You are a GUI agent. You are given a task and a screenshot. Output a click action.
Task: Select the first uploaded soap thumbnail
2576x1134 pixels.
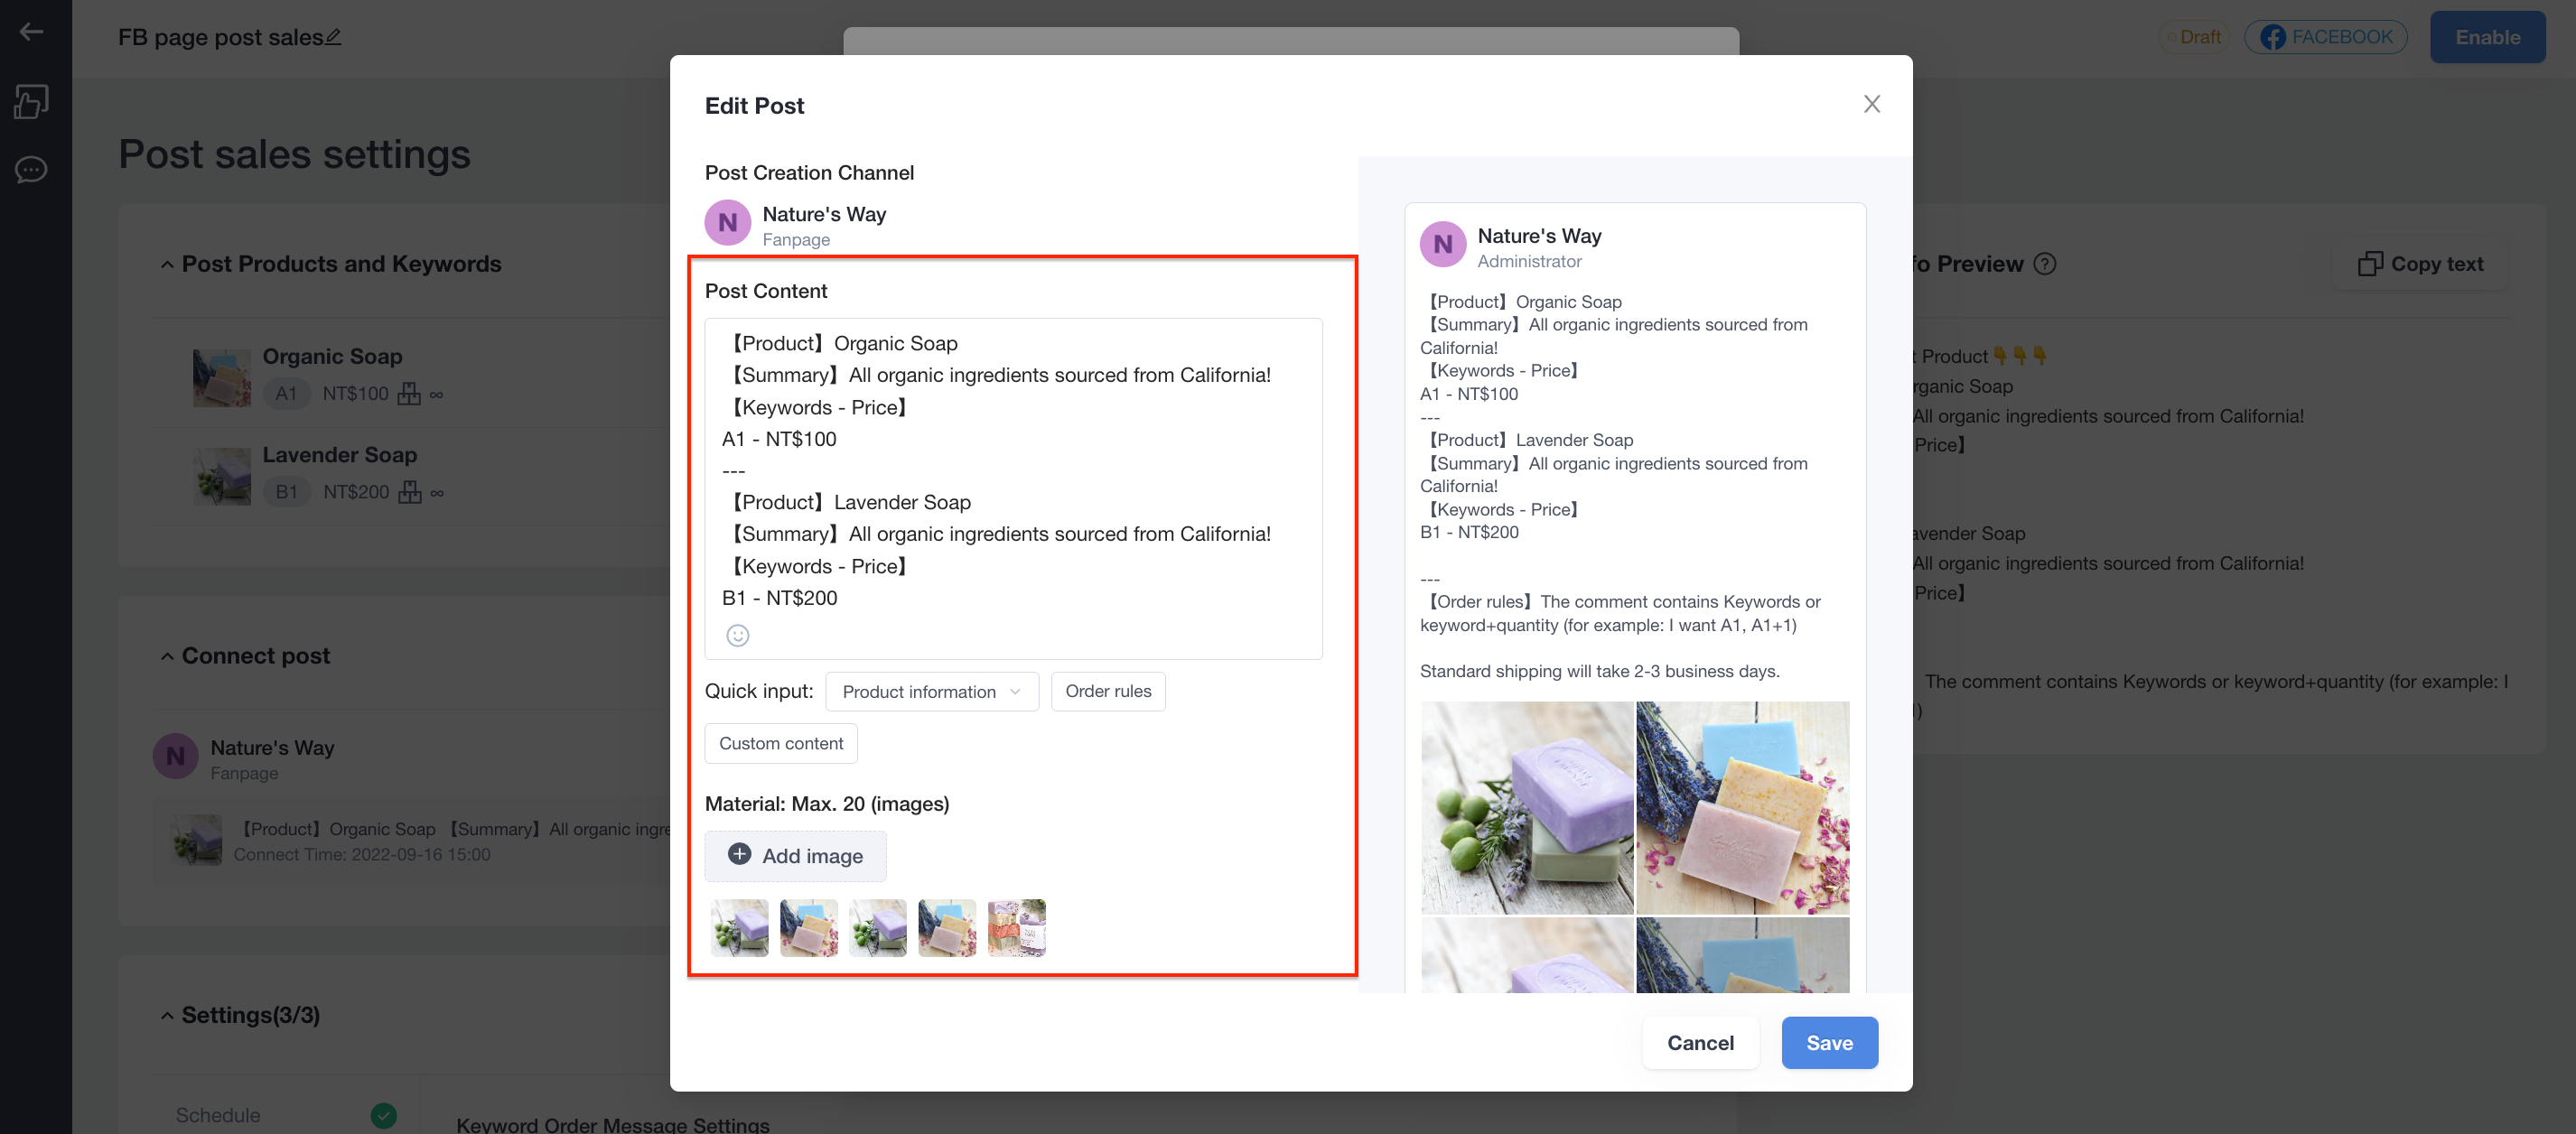739,928
